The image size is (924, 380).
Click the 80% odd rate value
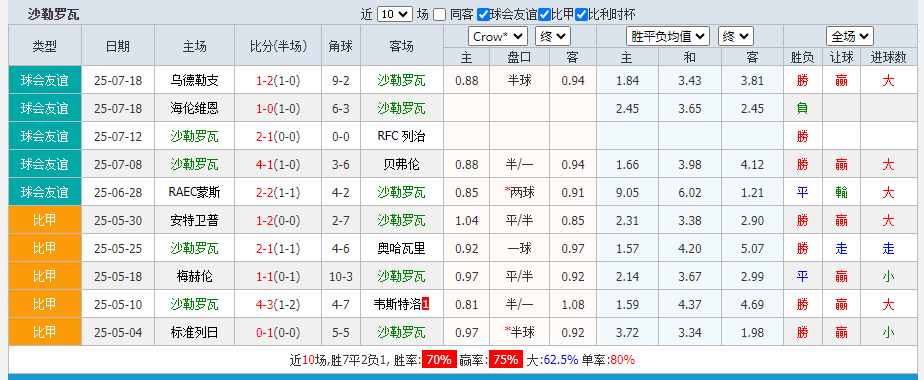pos(622,359)
